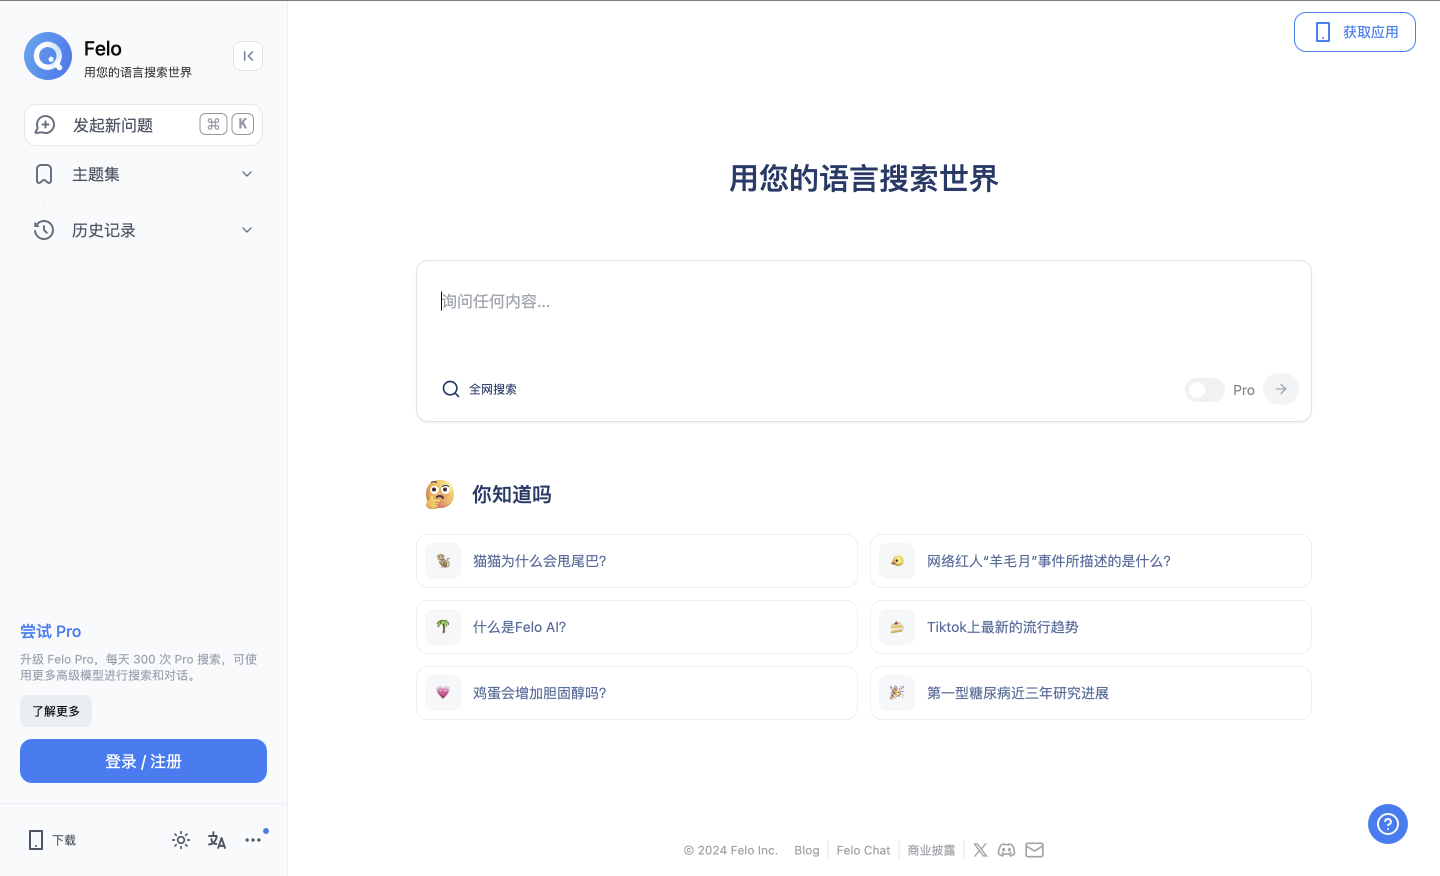Open the 全网搜索 scope selector
Screen dimensions: 1440x876
(479, 389)
